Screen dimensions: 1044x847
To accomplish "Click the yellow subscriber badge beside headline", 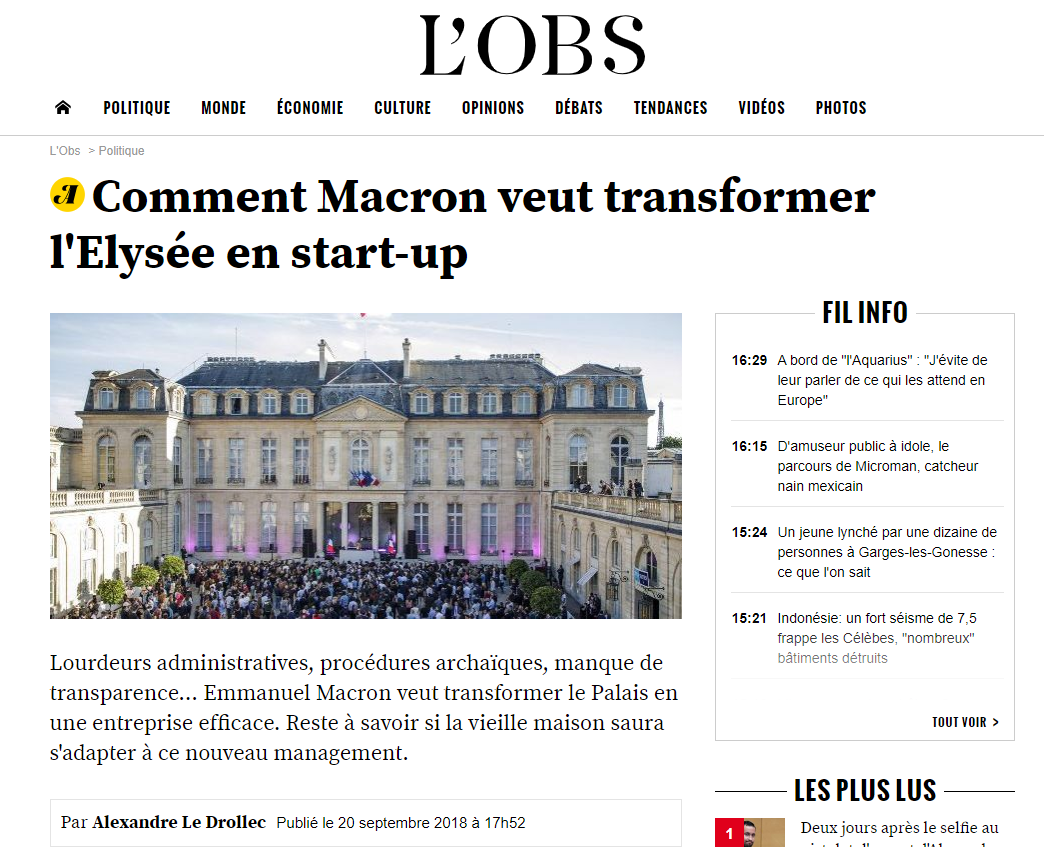I will (x=67, y=195).
